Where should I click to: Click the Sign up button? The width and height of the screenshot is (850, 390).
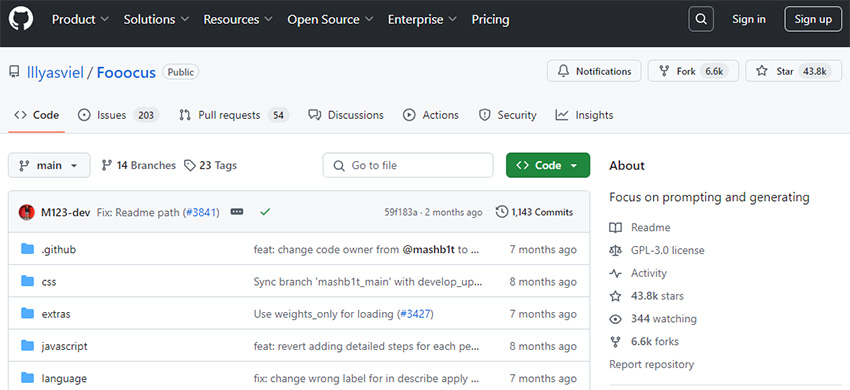tap(813, 20)
